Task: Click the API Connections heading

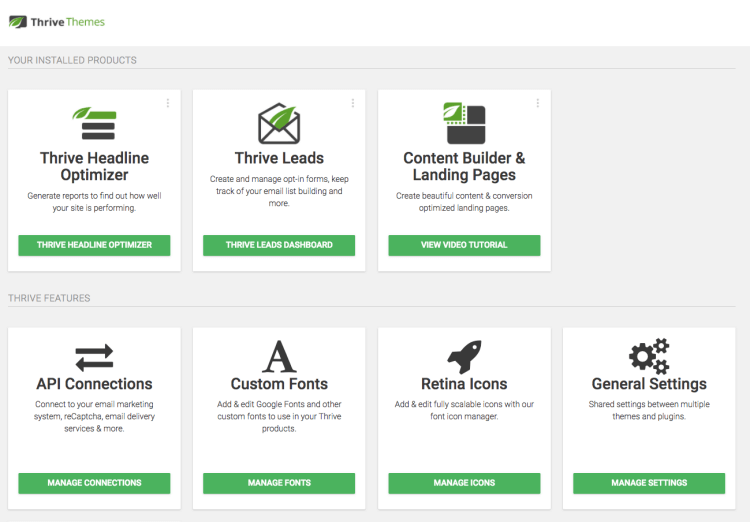Action: coord(94,384)
